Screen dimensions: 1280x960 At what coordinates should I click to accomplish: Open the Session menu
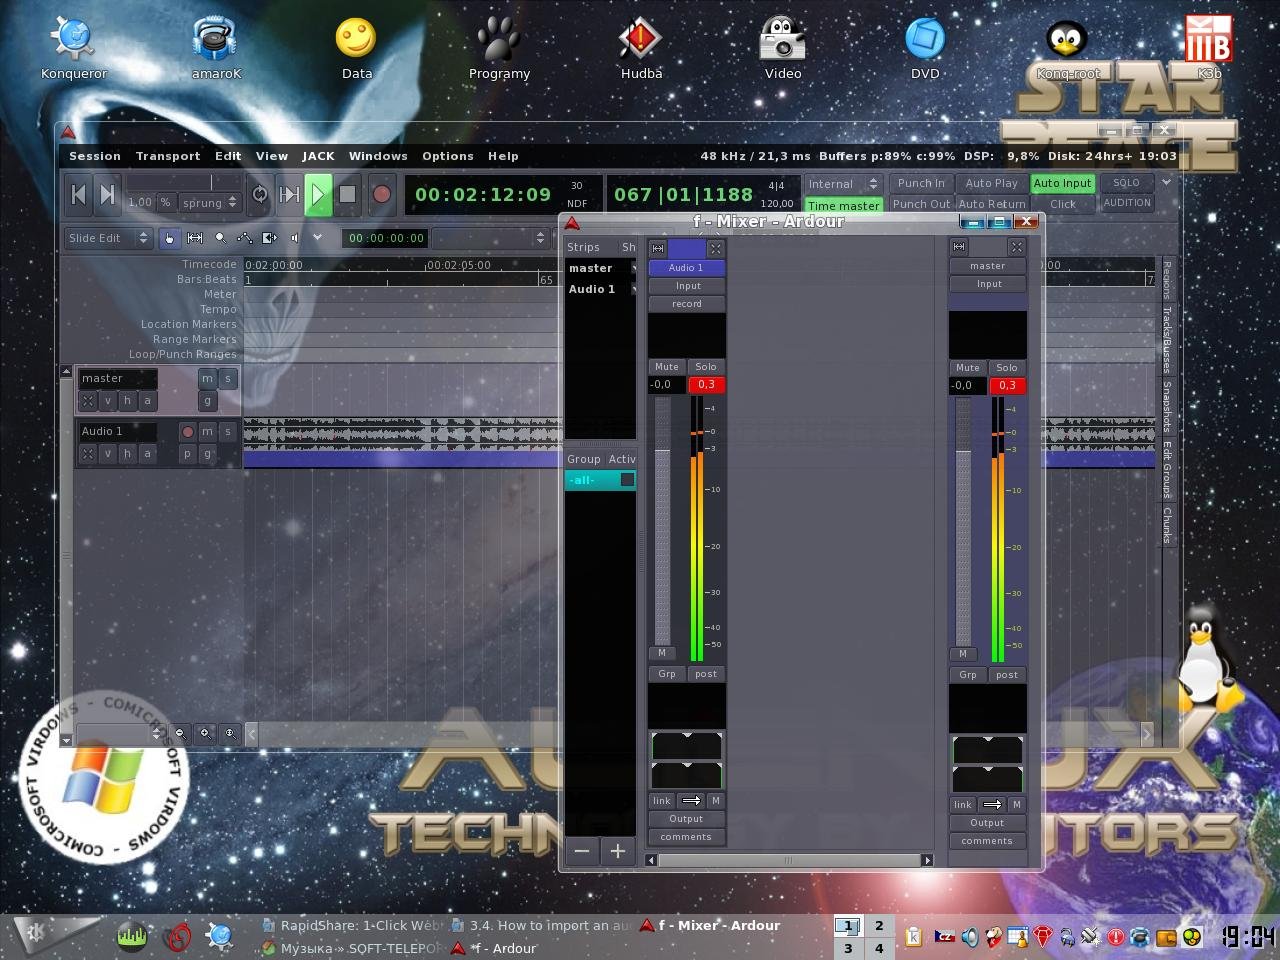click(x=95, y=156)
